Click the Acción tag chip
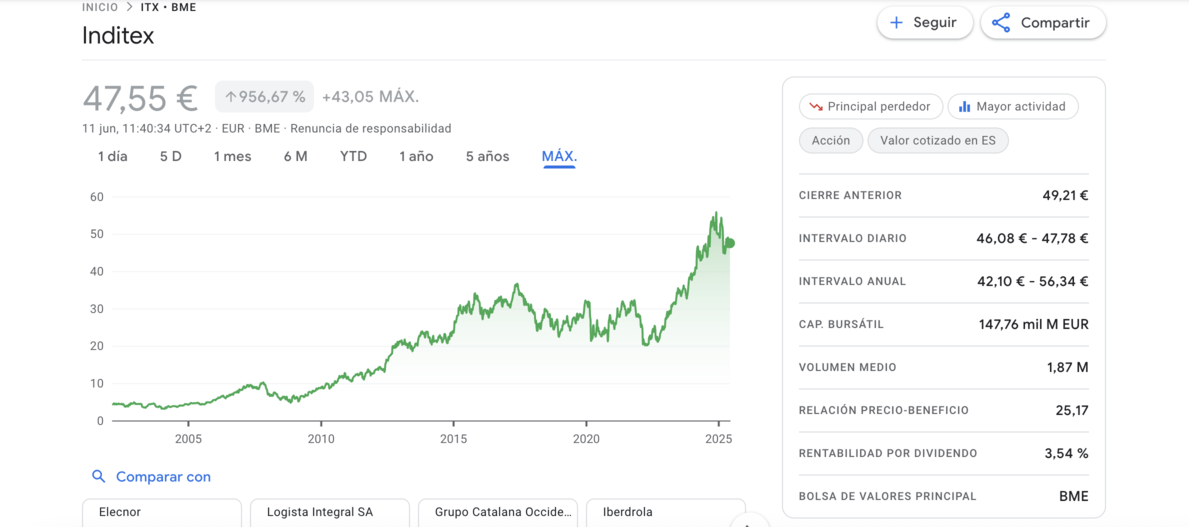Screen dimensions: 1189x527 coord(830,140)
